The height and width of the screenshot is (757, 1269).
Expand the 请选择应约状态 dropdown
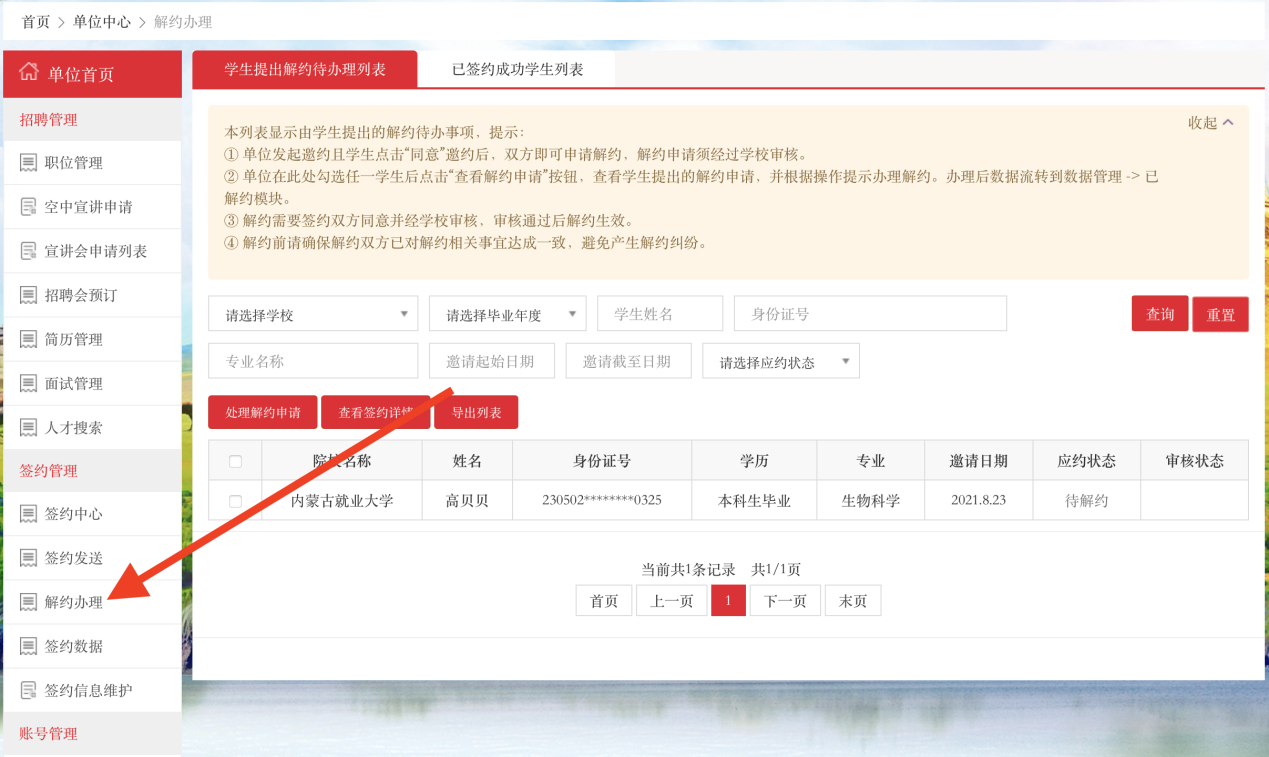tap(780, 362)
